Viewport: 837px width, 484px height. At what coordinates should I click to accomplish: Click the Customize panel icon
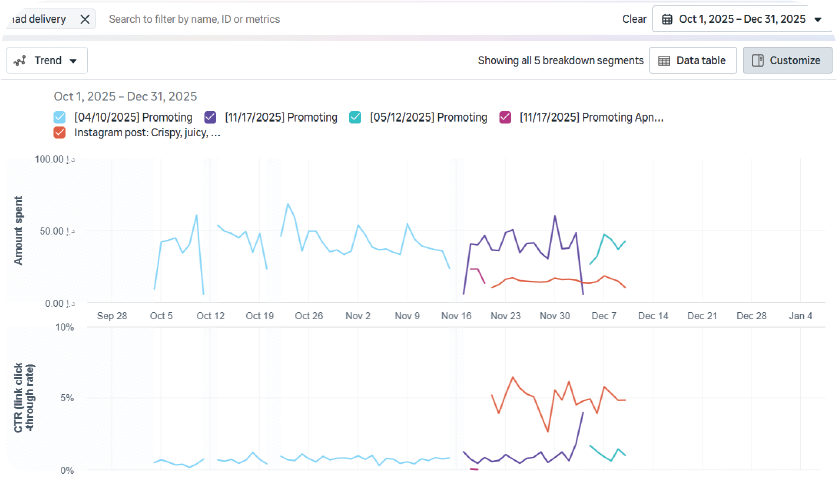pyautogui.click(x=758, y=60)
